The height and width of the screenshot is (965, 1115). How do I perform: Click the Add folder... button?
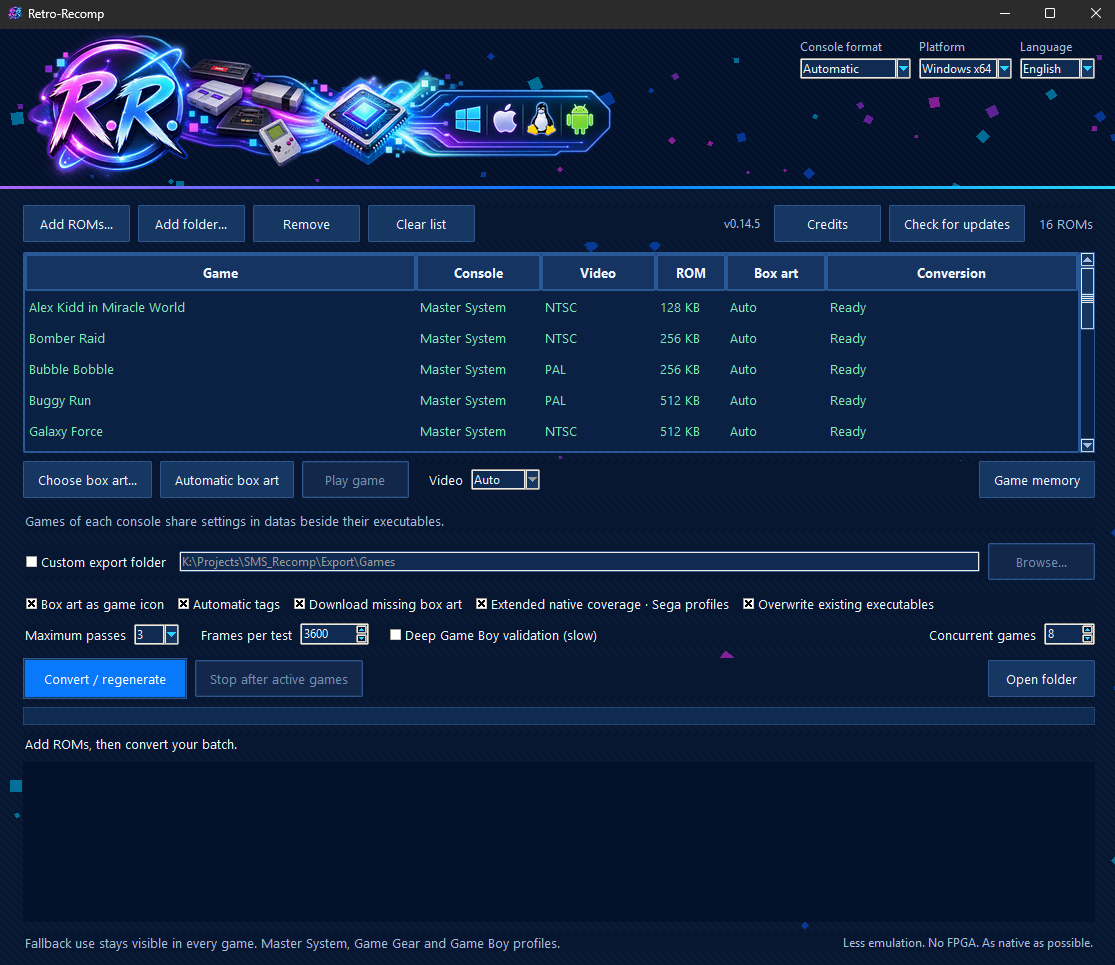tap(191, 224)
